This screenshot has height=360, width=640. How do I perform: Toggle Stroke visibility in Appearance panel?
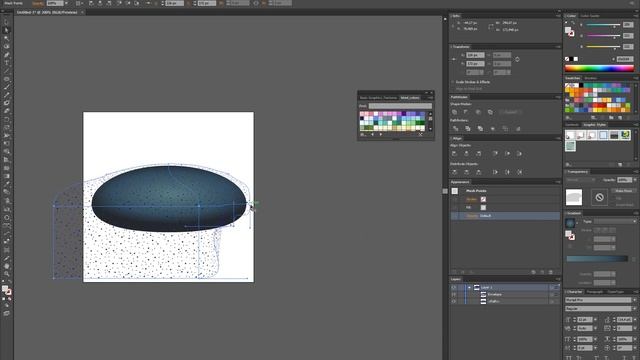click(x=454, y=199)
